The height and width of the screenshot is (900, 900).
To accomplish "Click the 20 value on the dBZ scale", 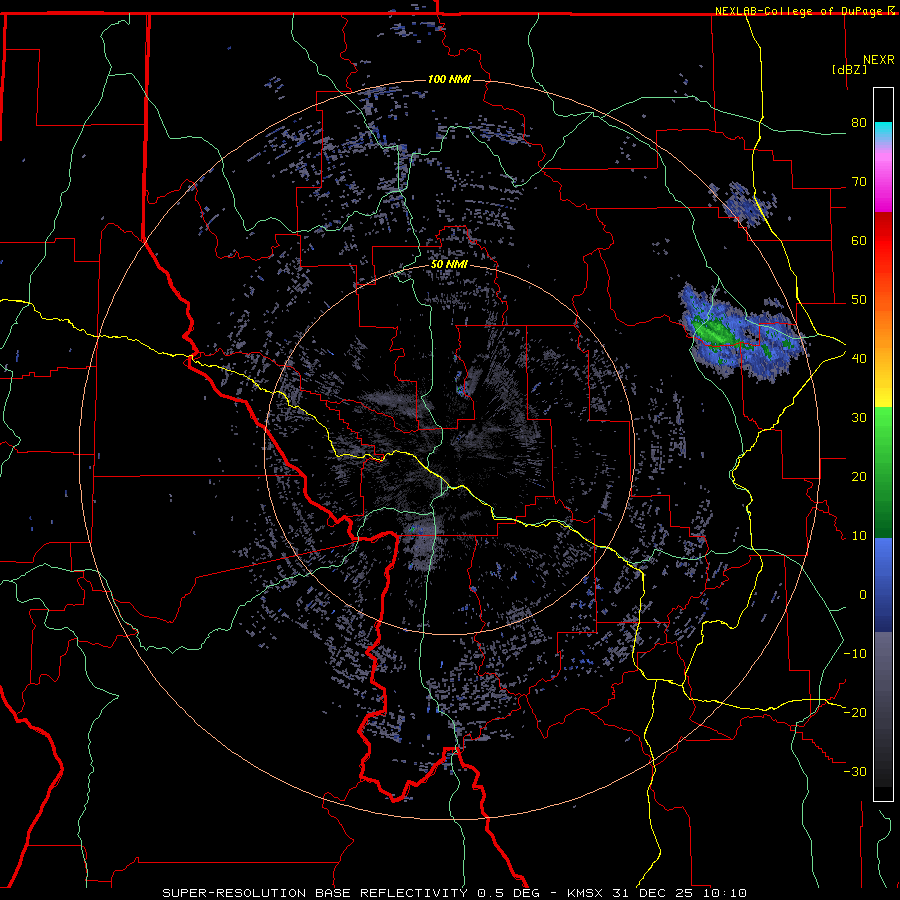I will (x=859, y=477).
